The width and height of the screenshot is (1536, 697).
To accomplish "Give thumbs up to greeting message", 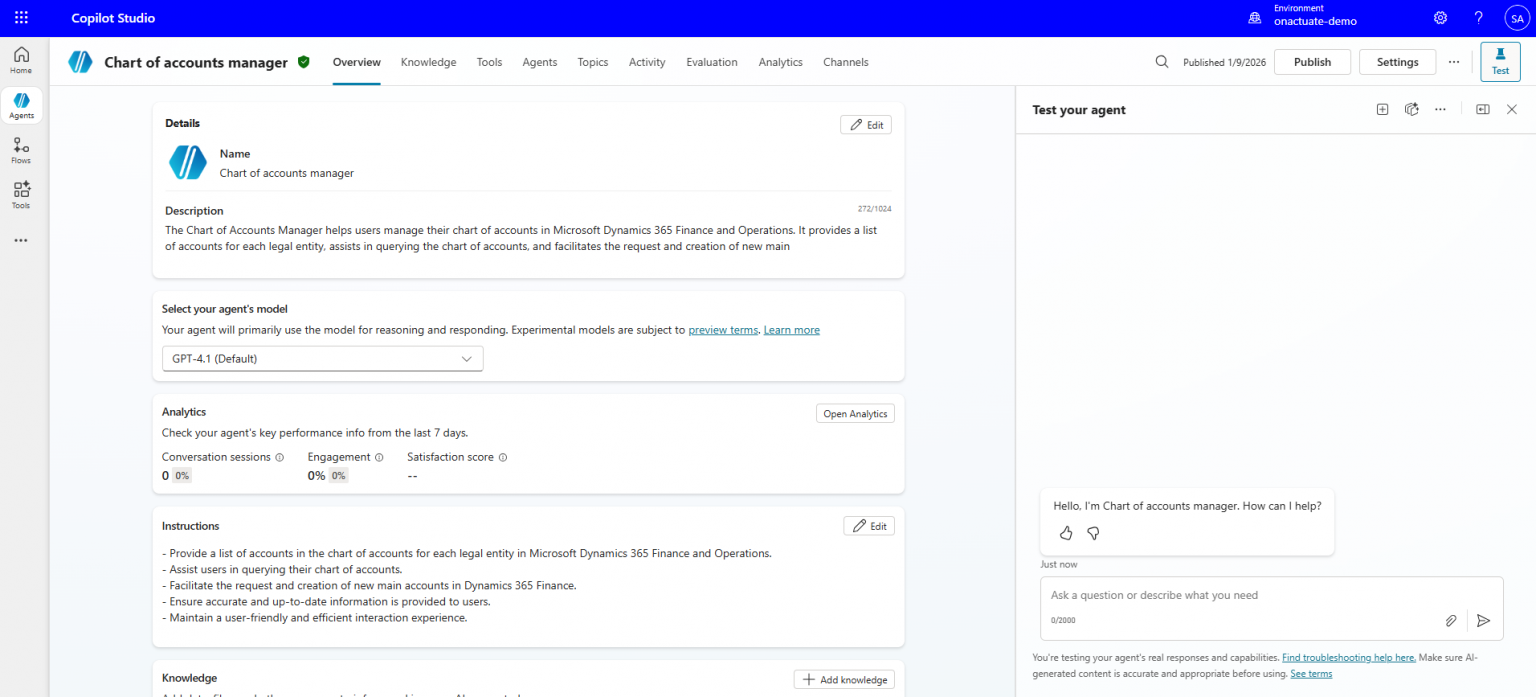I will click(1066, 533).
